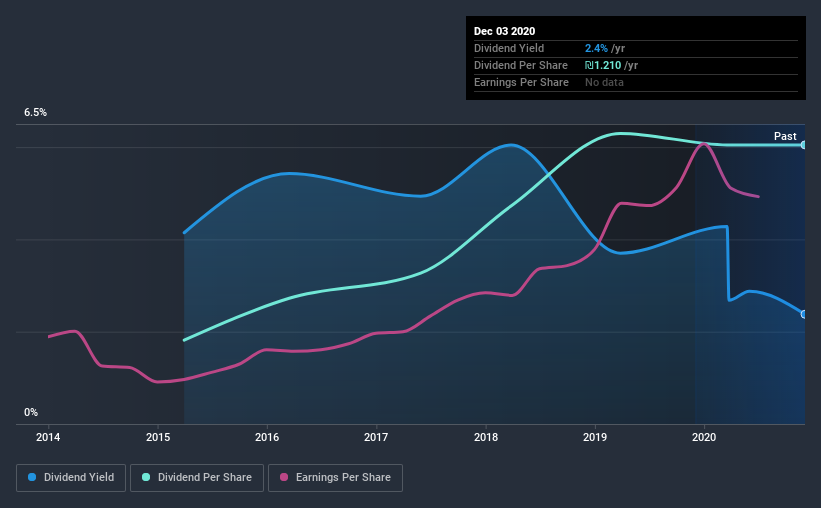821x508 pixels.
Task: Click the 2018 x-axis label
Action: [x=486, y=437]
